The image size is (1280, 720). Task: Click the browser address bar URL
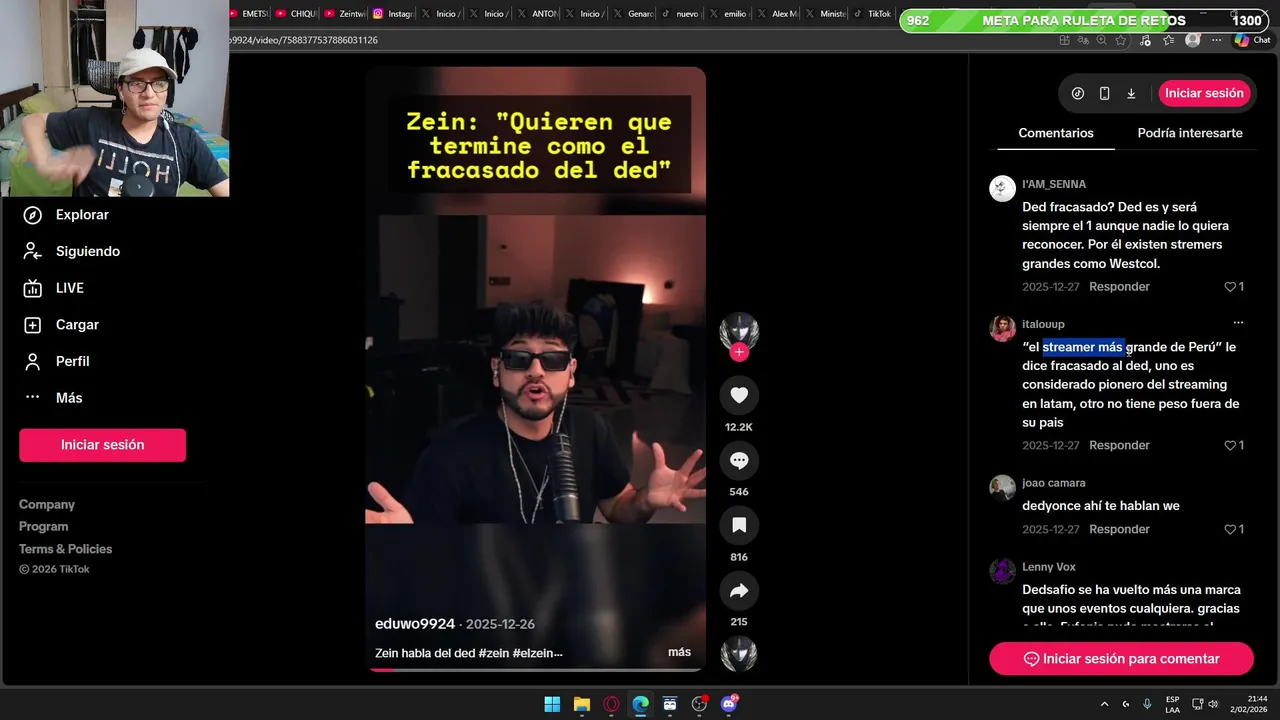click(304, 40)
